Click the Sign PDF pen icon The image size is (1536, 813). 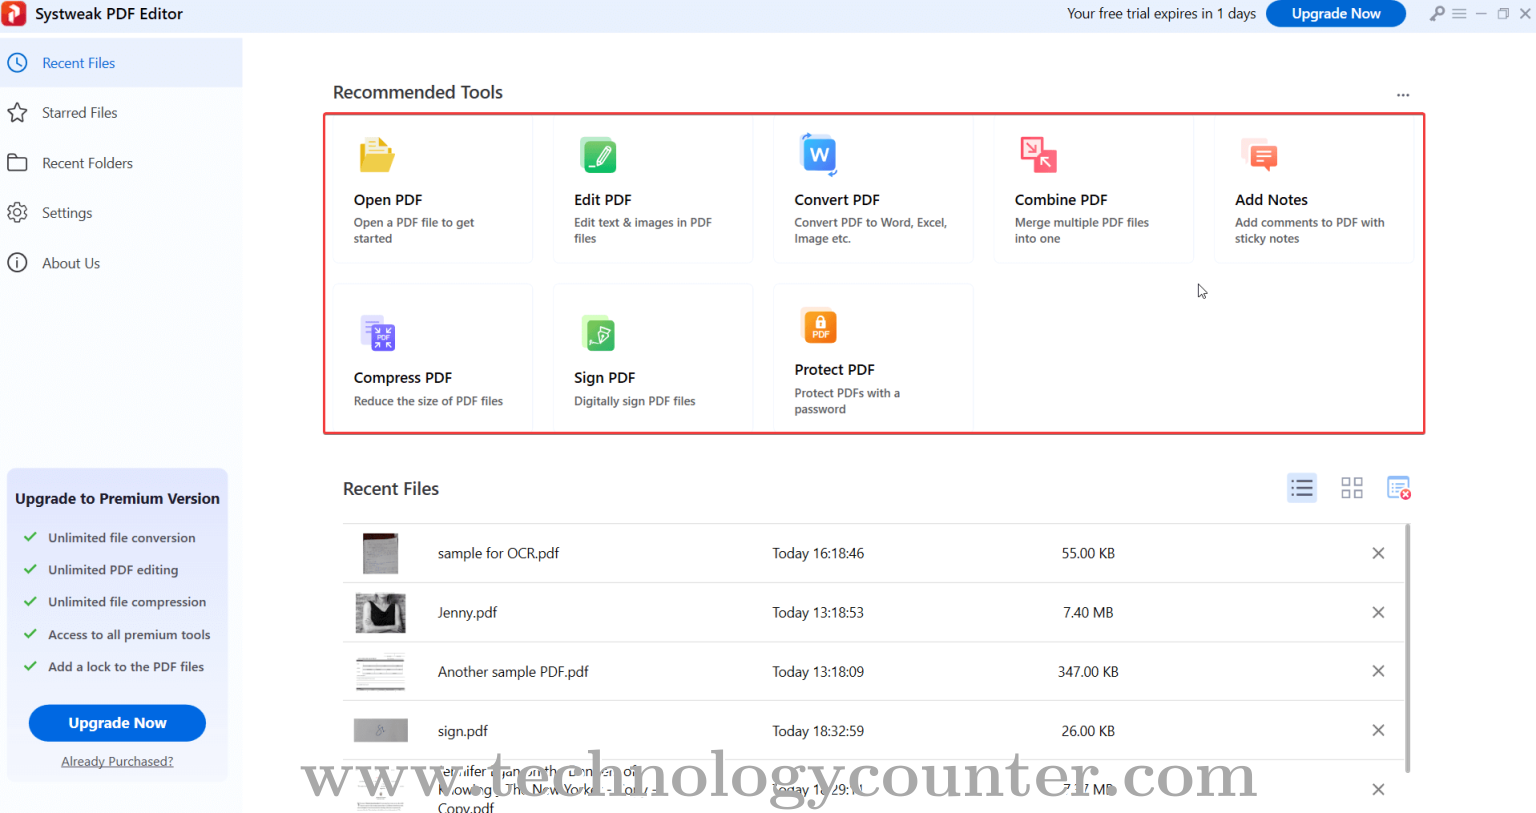coord(598,333)
